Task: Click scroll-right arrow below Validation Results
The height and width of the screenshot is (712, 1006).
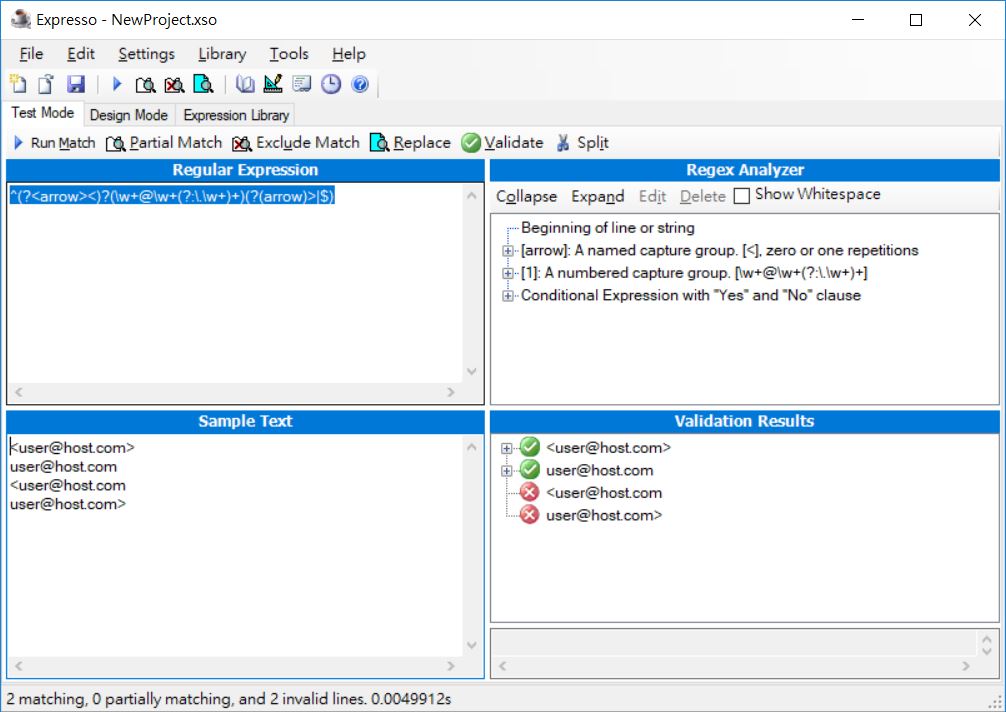Action: [x=966, y=666]
